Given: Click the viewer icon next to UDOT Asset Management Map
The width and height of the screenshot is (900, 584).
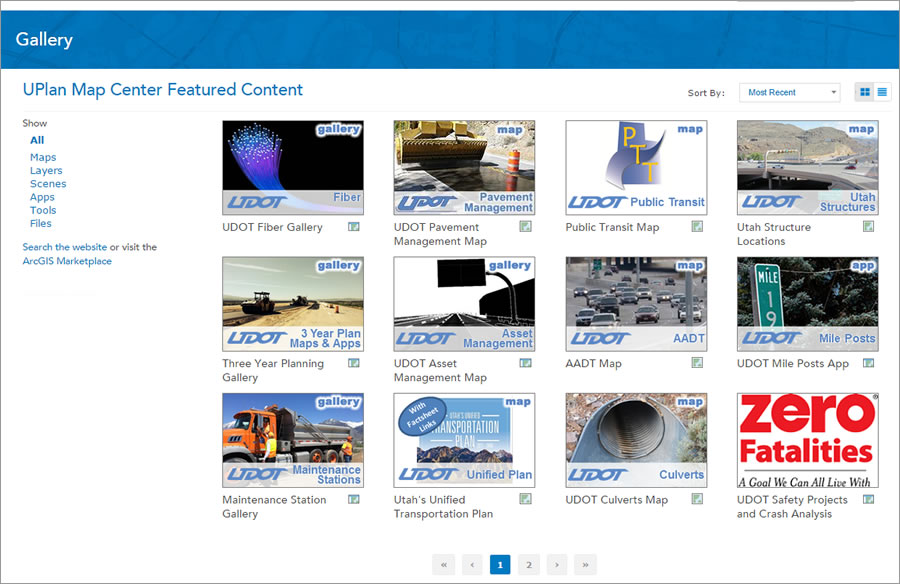Looking at the screenshot, I should tap(524, 363).
